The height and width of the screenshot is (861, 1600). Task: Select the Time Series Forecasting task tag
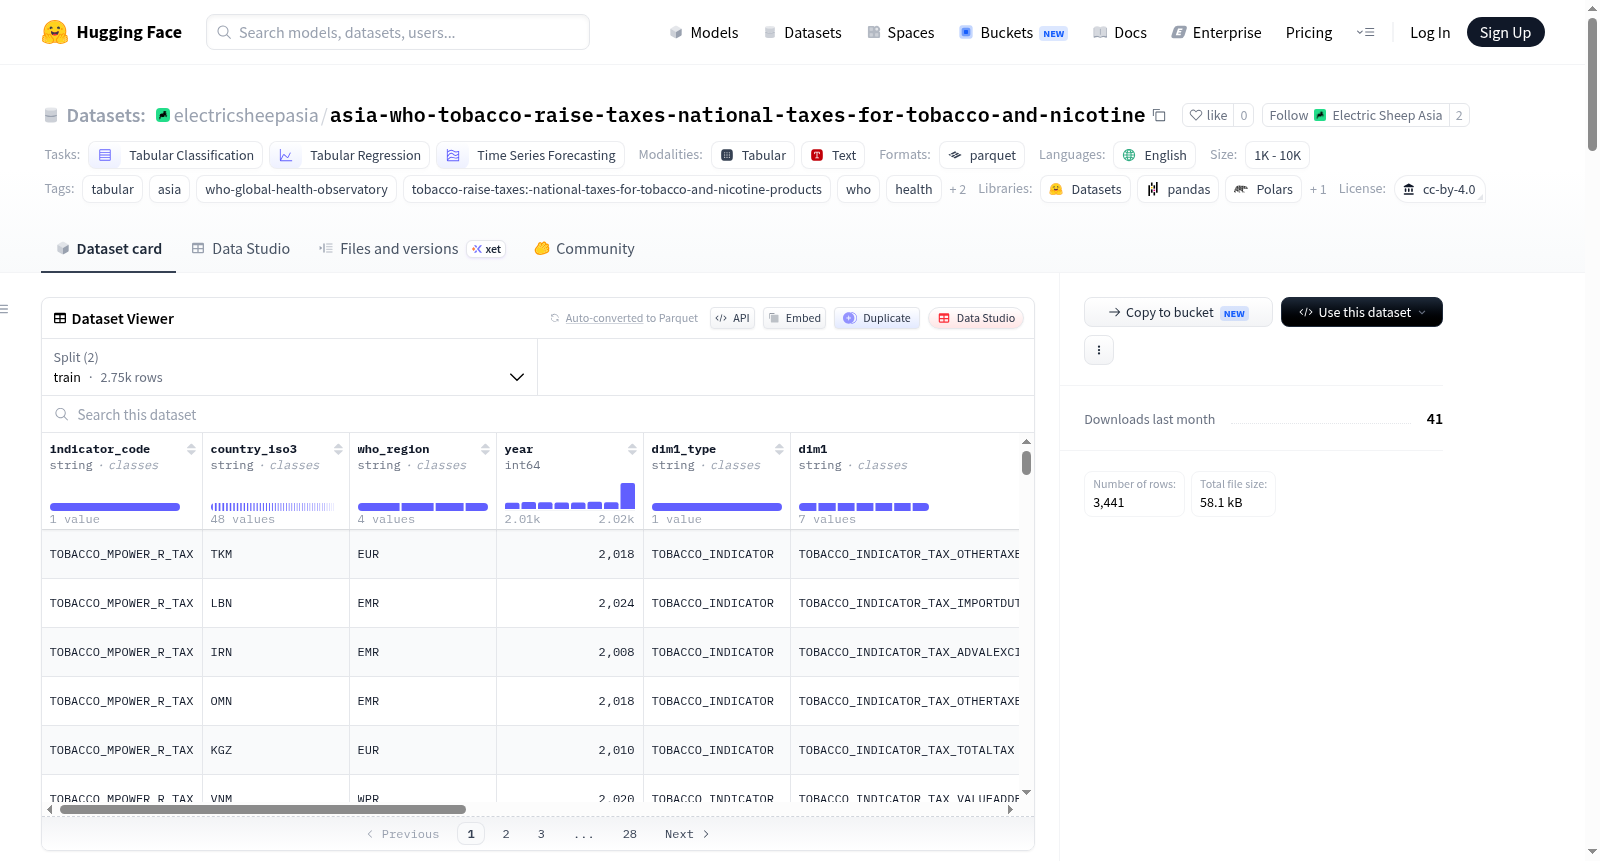pyautogui.click(x=531, y=155)
